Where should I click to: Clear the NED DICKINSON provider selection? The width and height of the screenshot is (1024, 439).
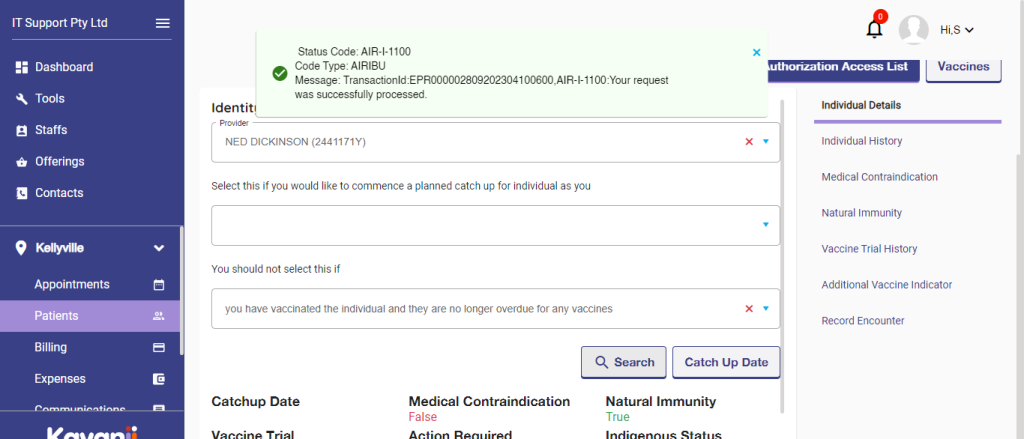[748, 142]
